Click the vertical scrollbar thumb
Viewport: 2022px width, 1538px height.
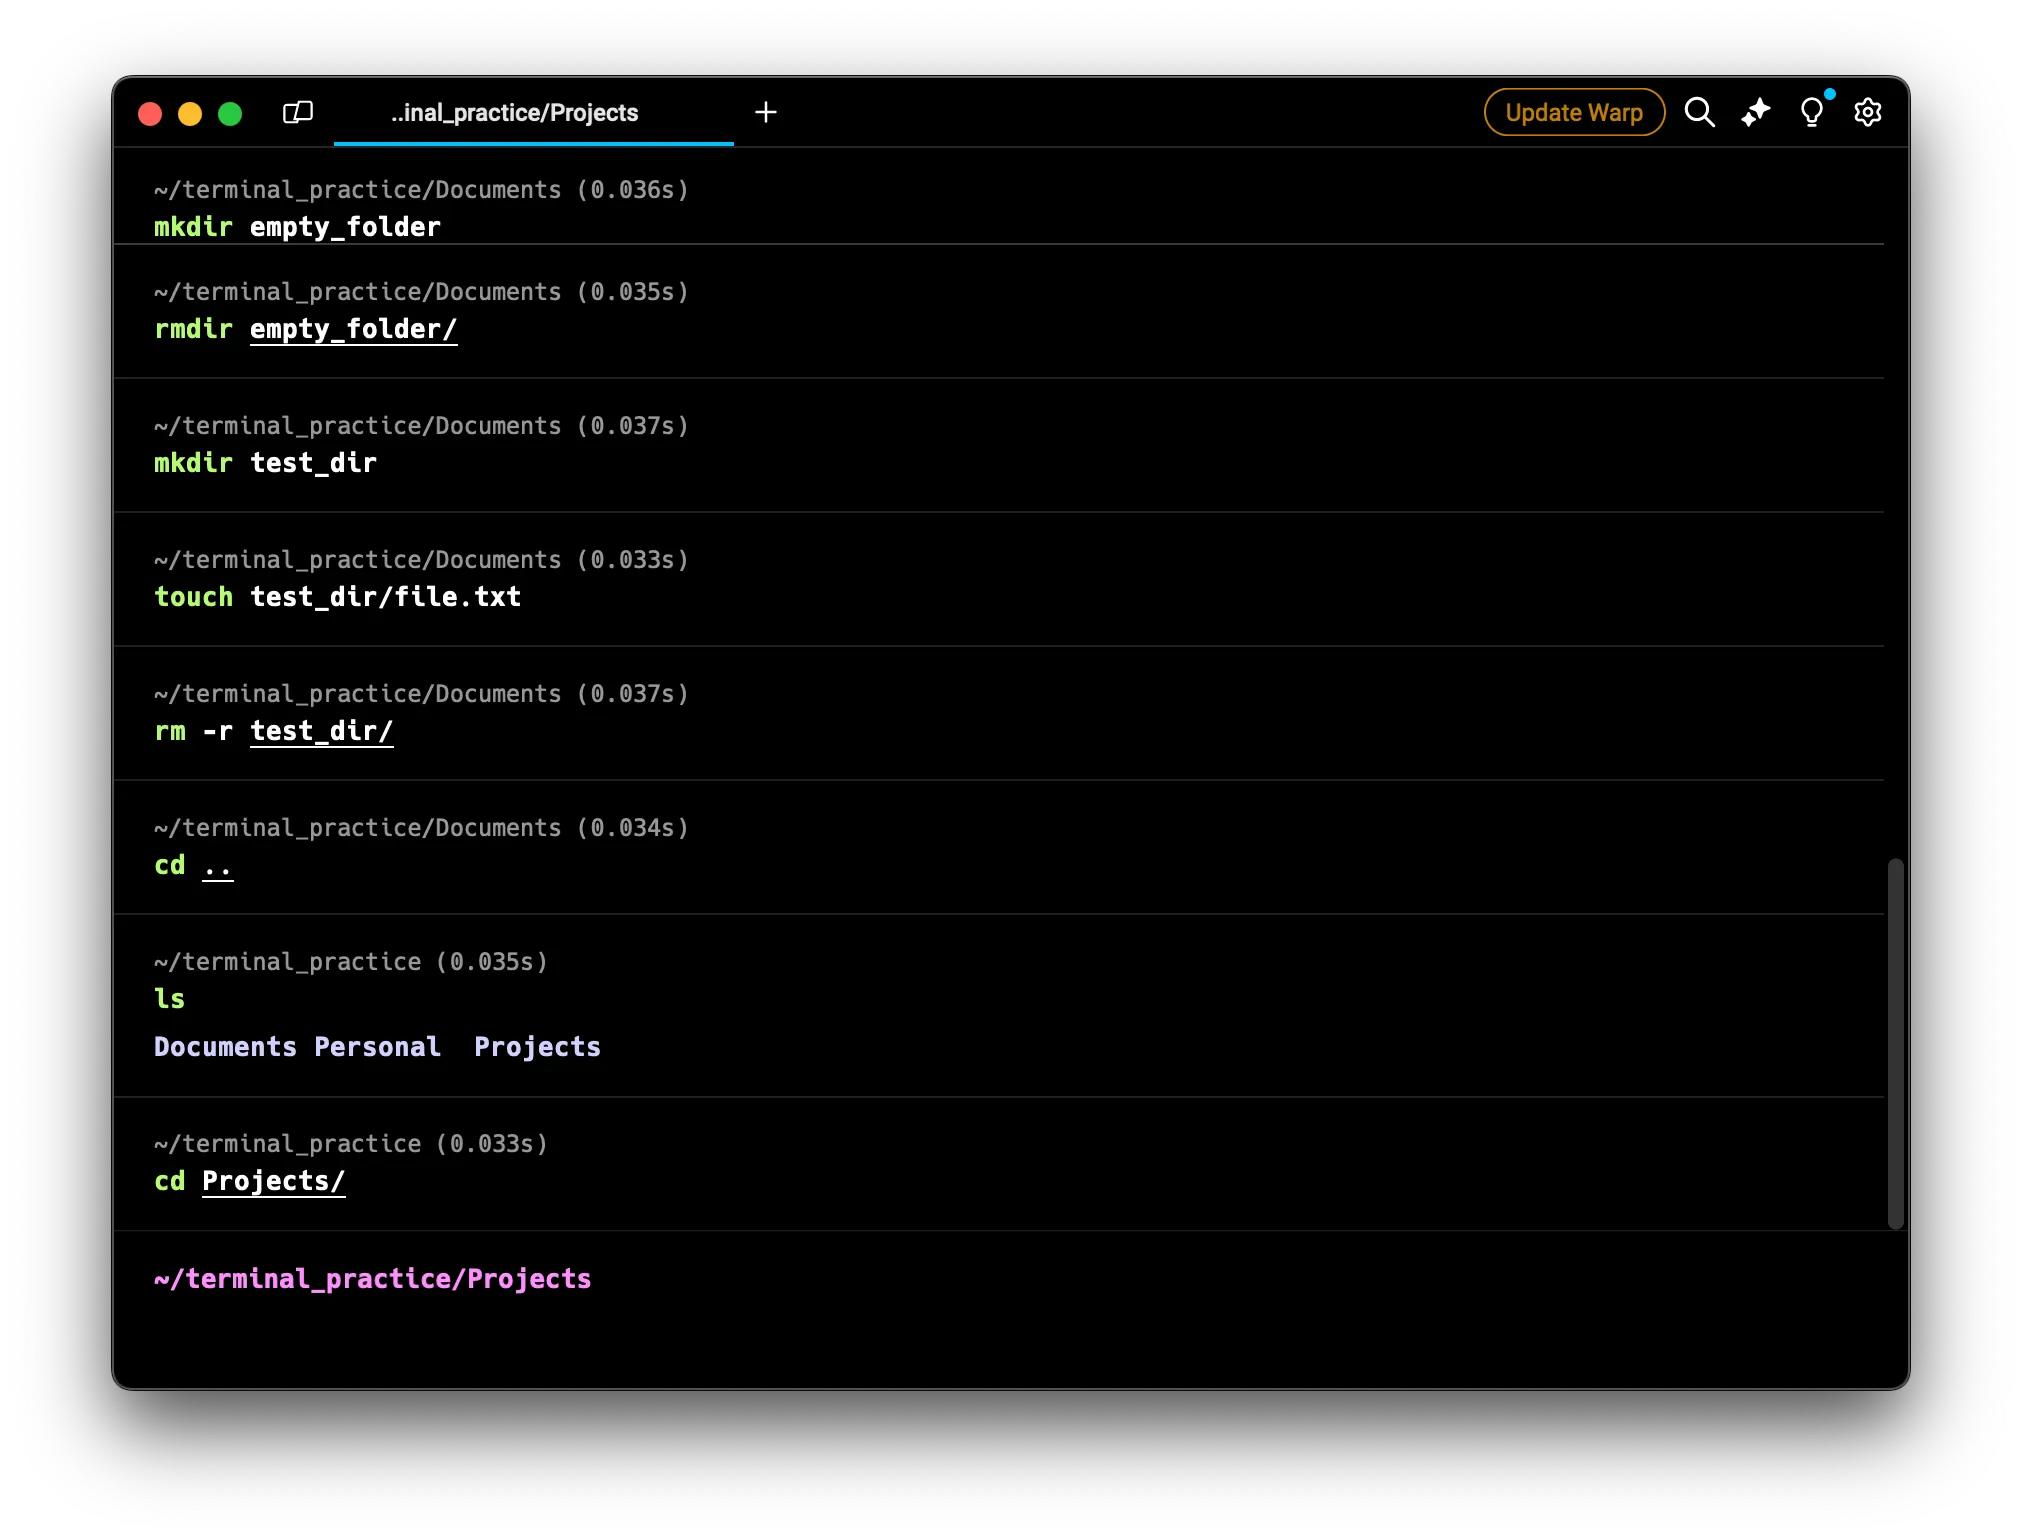click(x=1895, y=1042)
